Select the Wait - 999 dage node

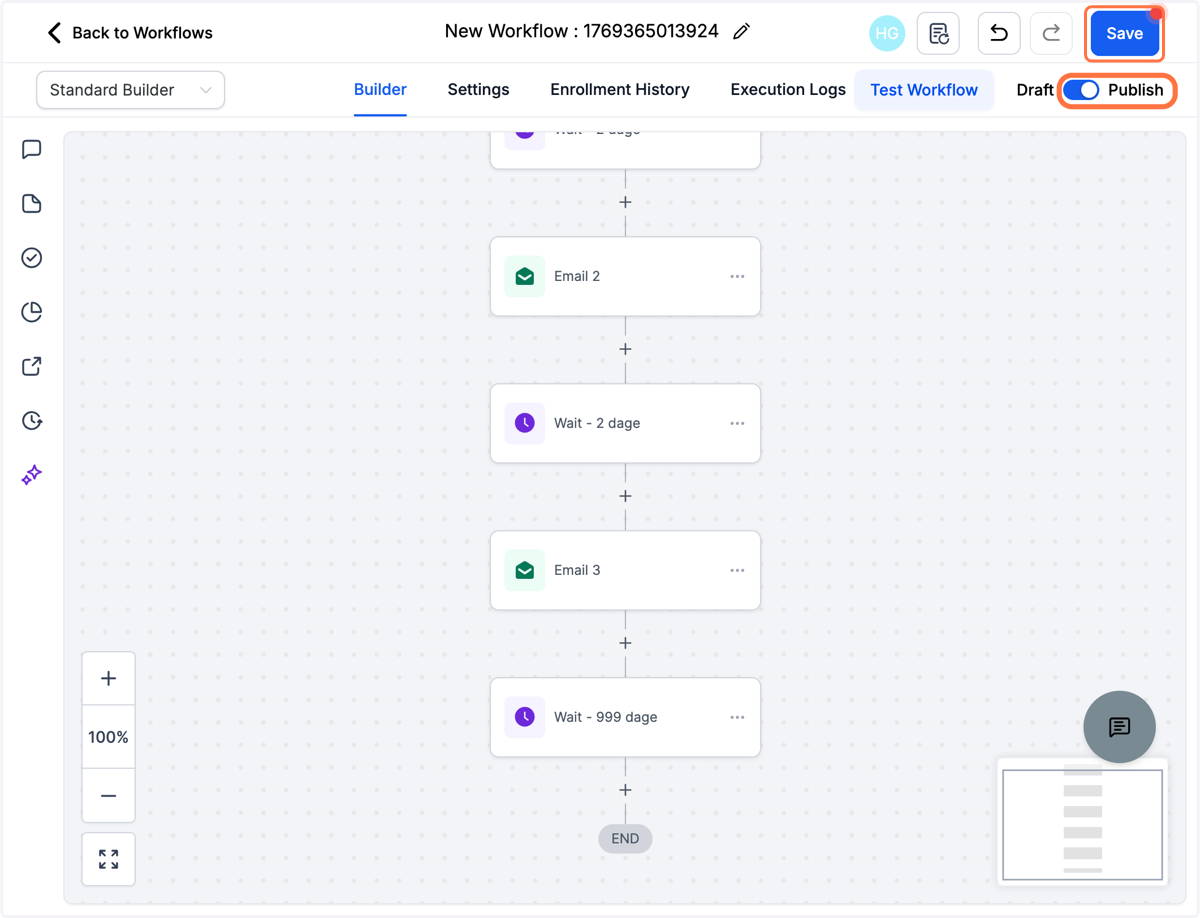tap(625, 717)
